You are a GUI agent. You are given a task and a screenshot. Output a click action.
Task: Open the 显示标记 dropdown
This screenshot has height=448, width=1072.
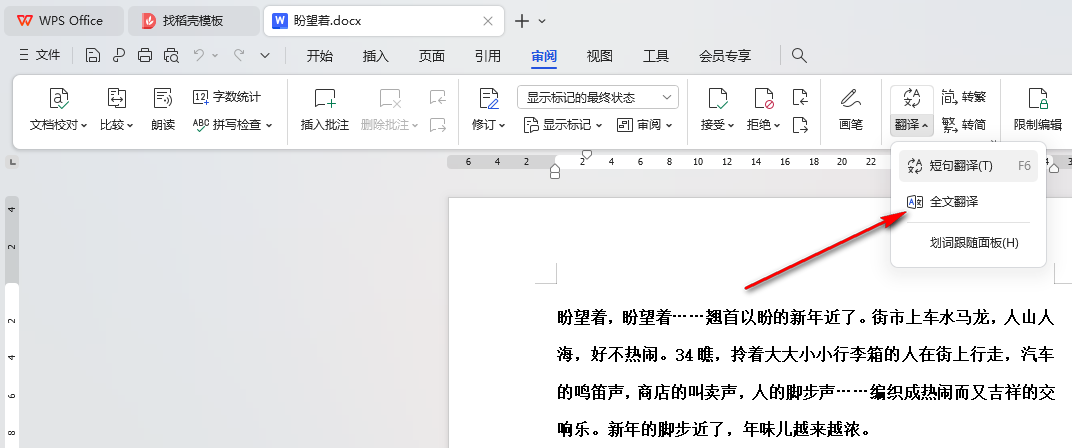(x=562, y=125)
